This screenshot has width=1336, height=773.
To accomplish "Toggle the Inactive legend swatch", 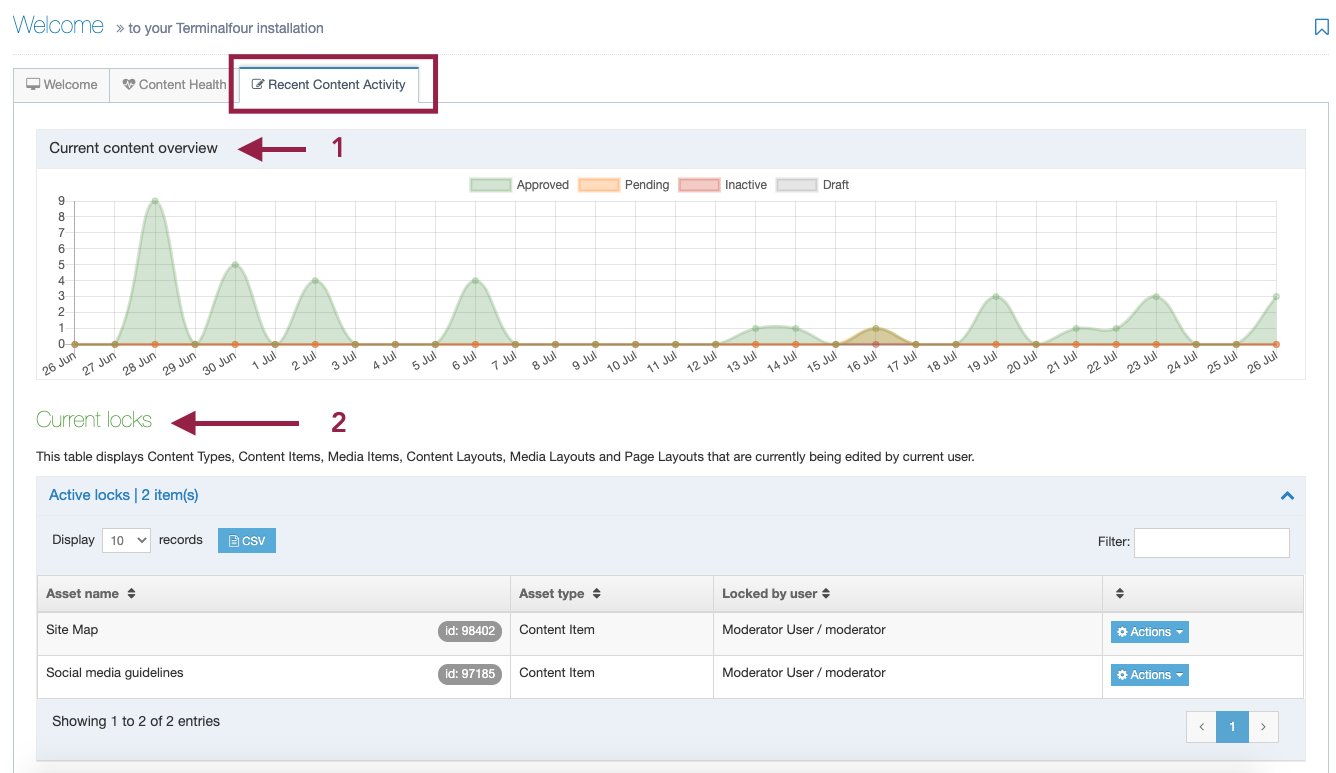I will [699, 185].
